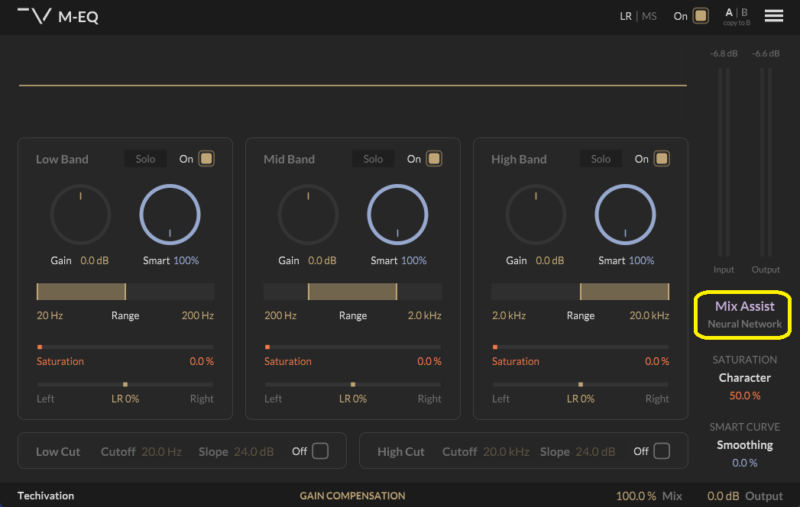Screen dimensions: 800x507
Task: Click the M-EQ logo icon
Action: click(34, 16)
